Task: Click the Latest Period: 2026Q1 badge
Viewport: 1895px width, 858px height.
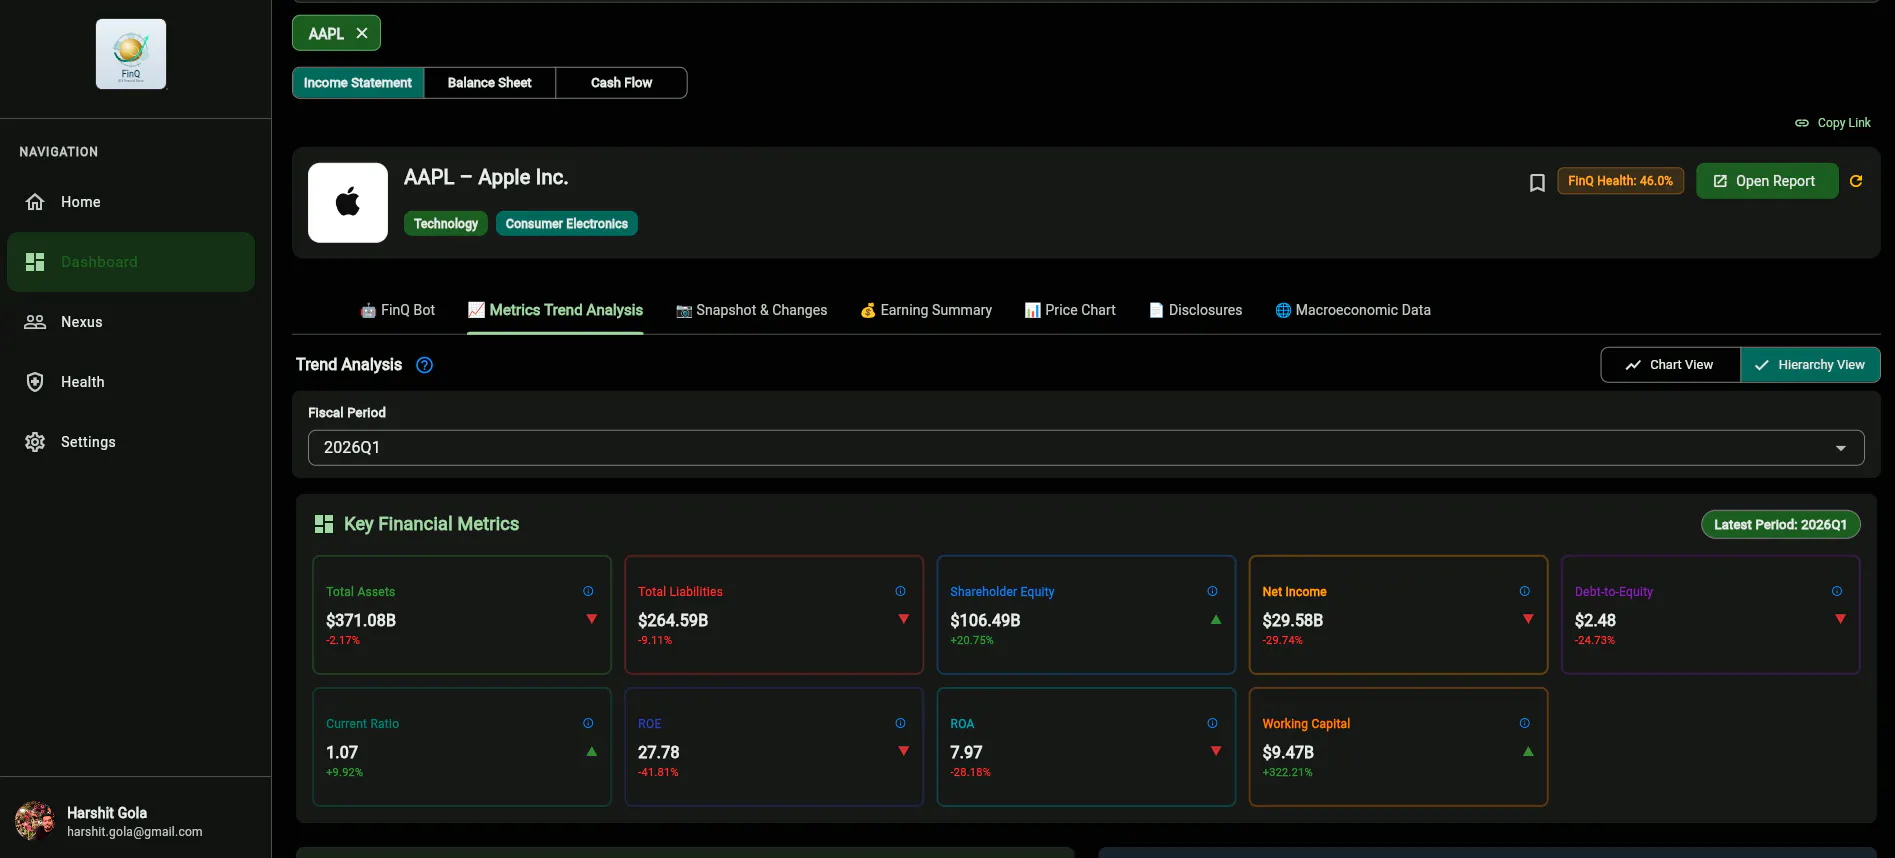Action: (x=1780, y=525)
